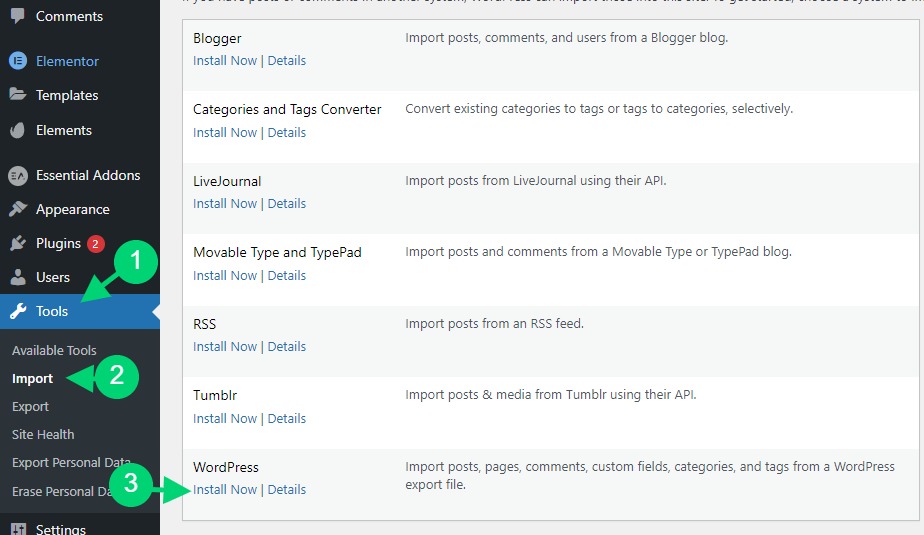The image size is (924, 535).
Task: Click the Templates folder icon
Action: pos(18,94)
